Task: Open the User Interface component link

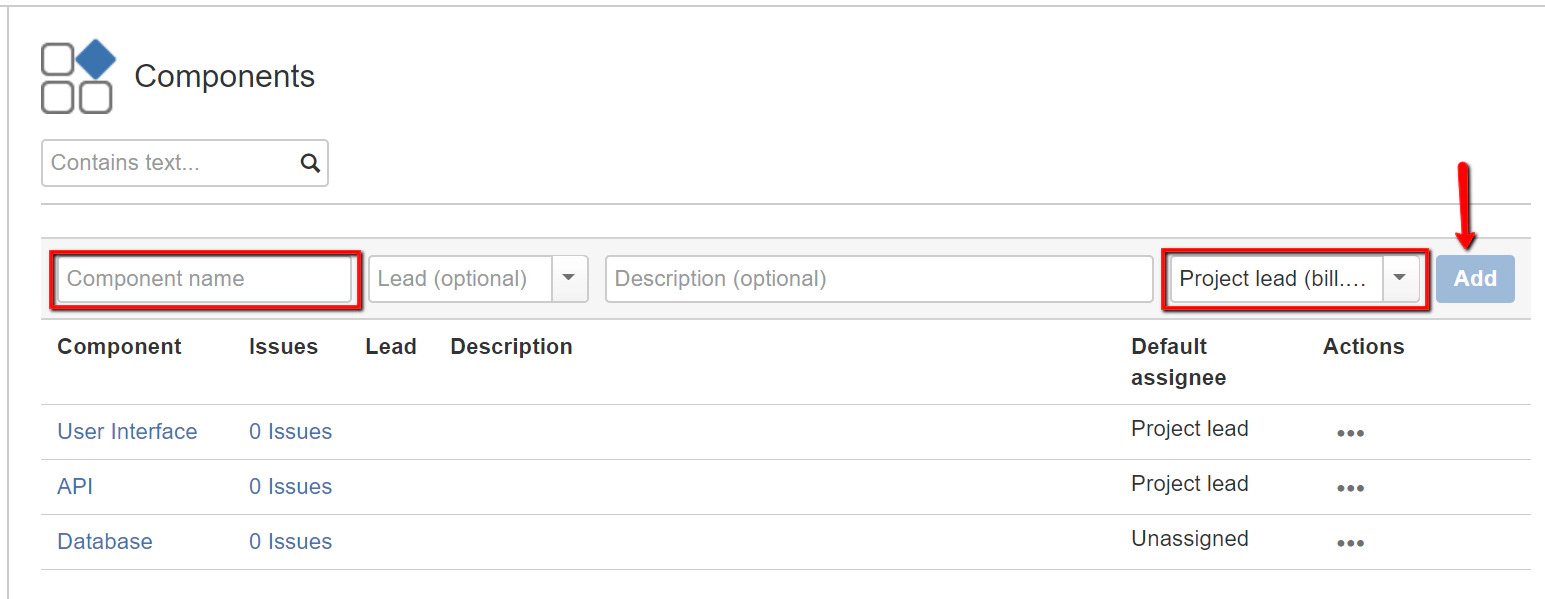Action: click(127, 432)
